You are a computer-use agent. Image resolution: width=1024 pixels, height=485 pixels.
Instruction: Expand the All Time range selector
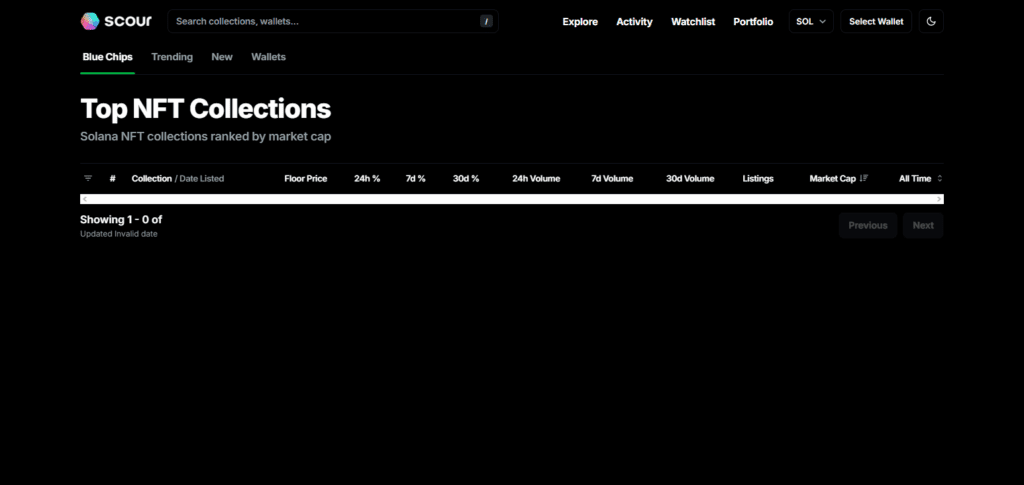[x=920, y=178]
